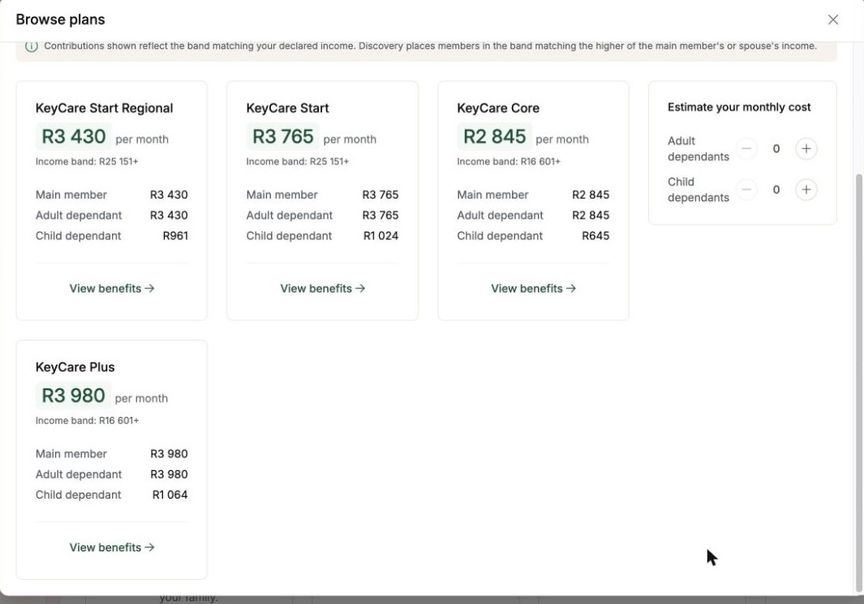Image resolution: width=864 pixels, height=604 pixels.
Task: Click the adult dependants count value
Action: pyautogui.click(x=776, y=149)
